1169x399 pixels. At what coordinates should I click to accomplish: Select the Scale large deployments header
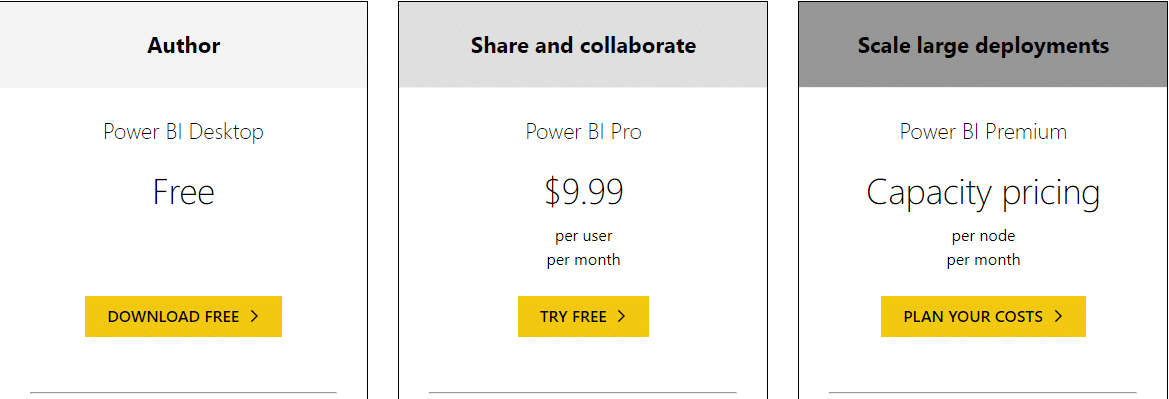pyautogui.click(x=983, y=45)
